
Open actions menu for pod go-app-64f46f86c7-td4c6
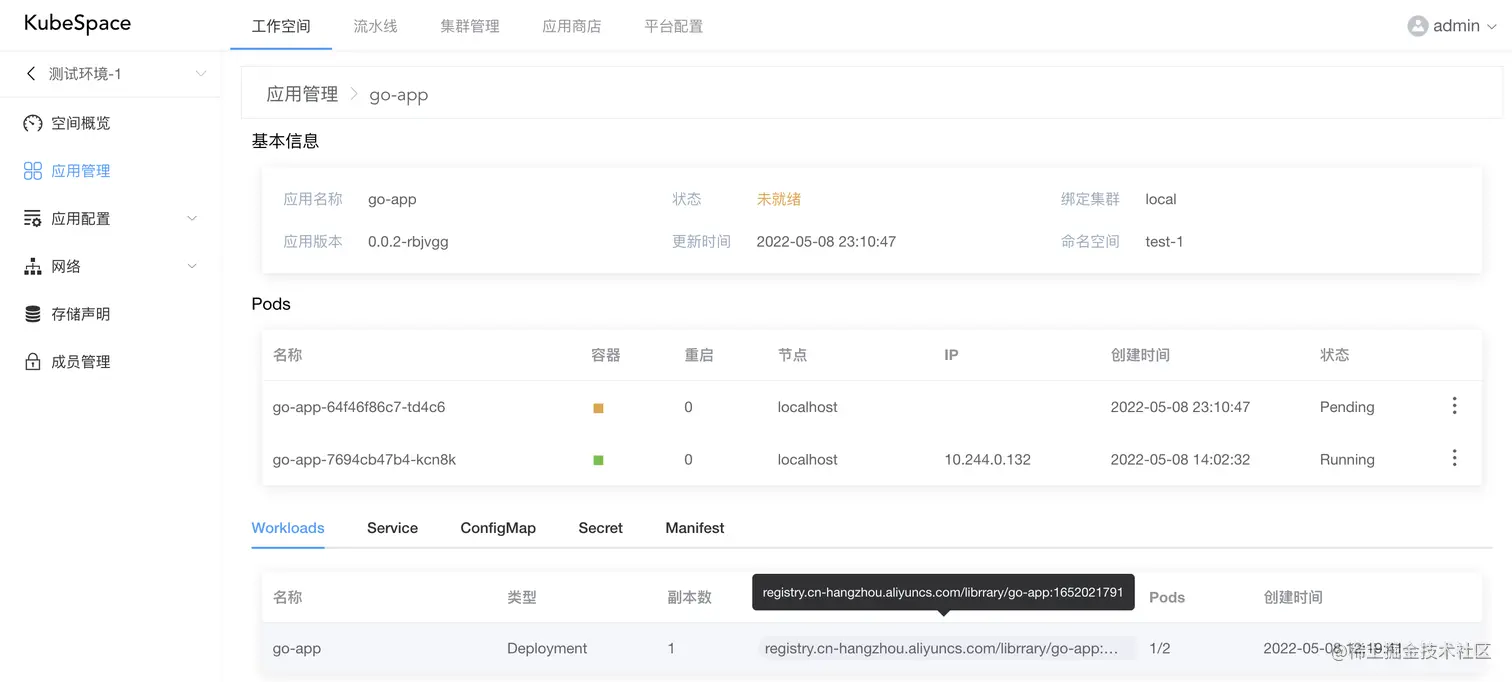point(1454,406)
